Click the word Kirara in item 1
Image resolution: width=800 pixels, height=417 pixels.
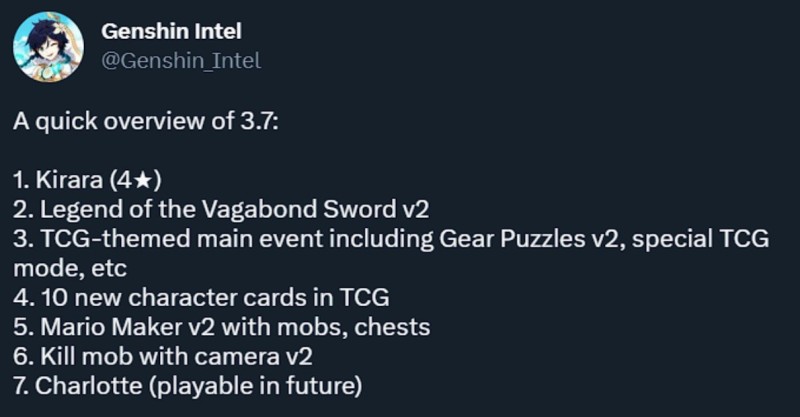click(x=69, y=180)
